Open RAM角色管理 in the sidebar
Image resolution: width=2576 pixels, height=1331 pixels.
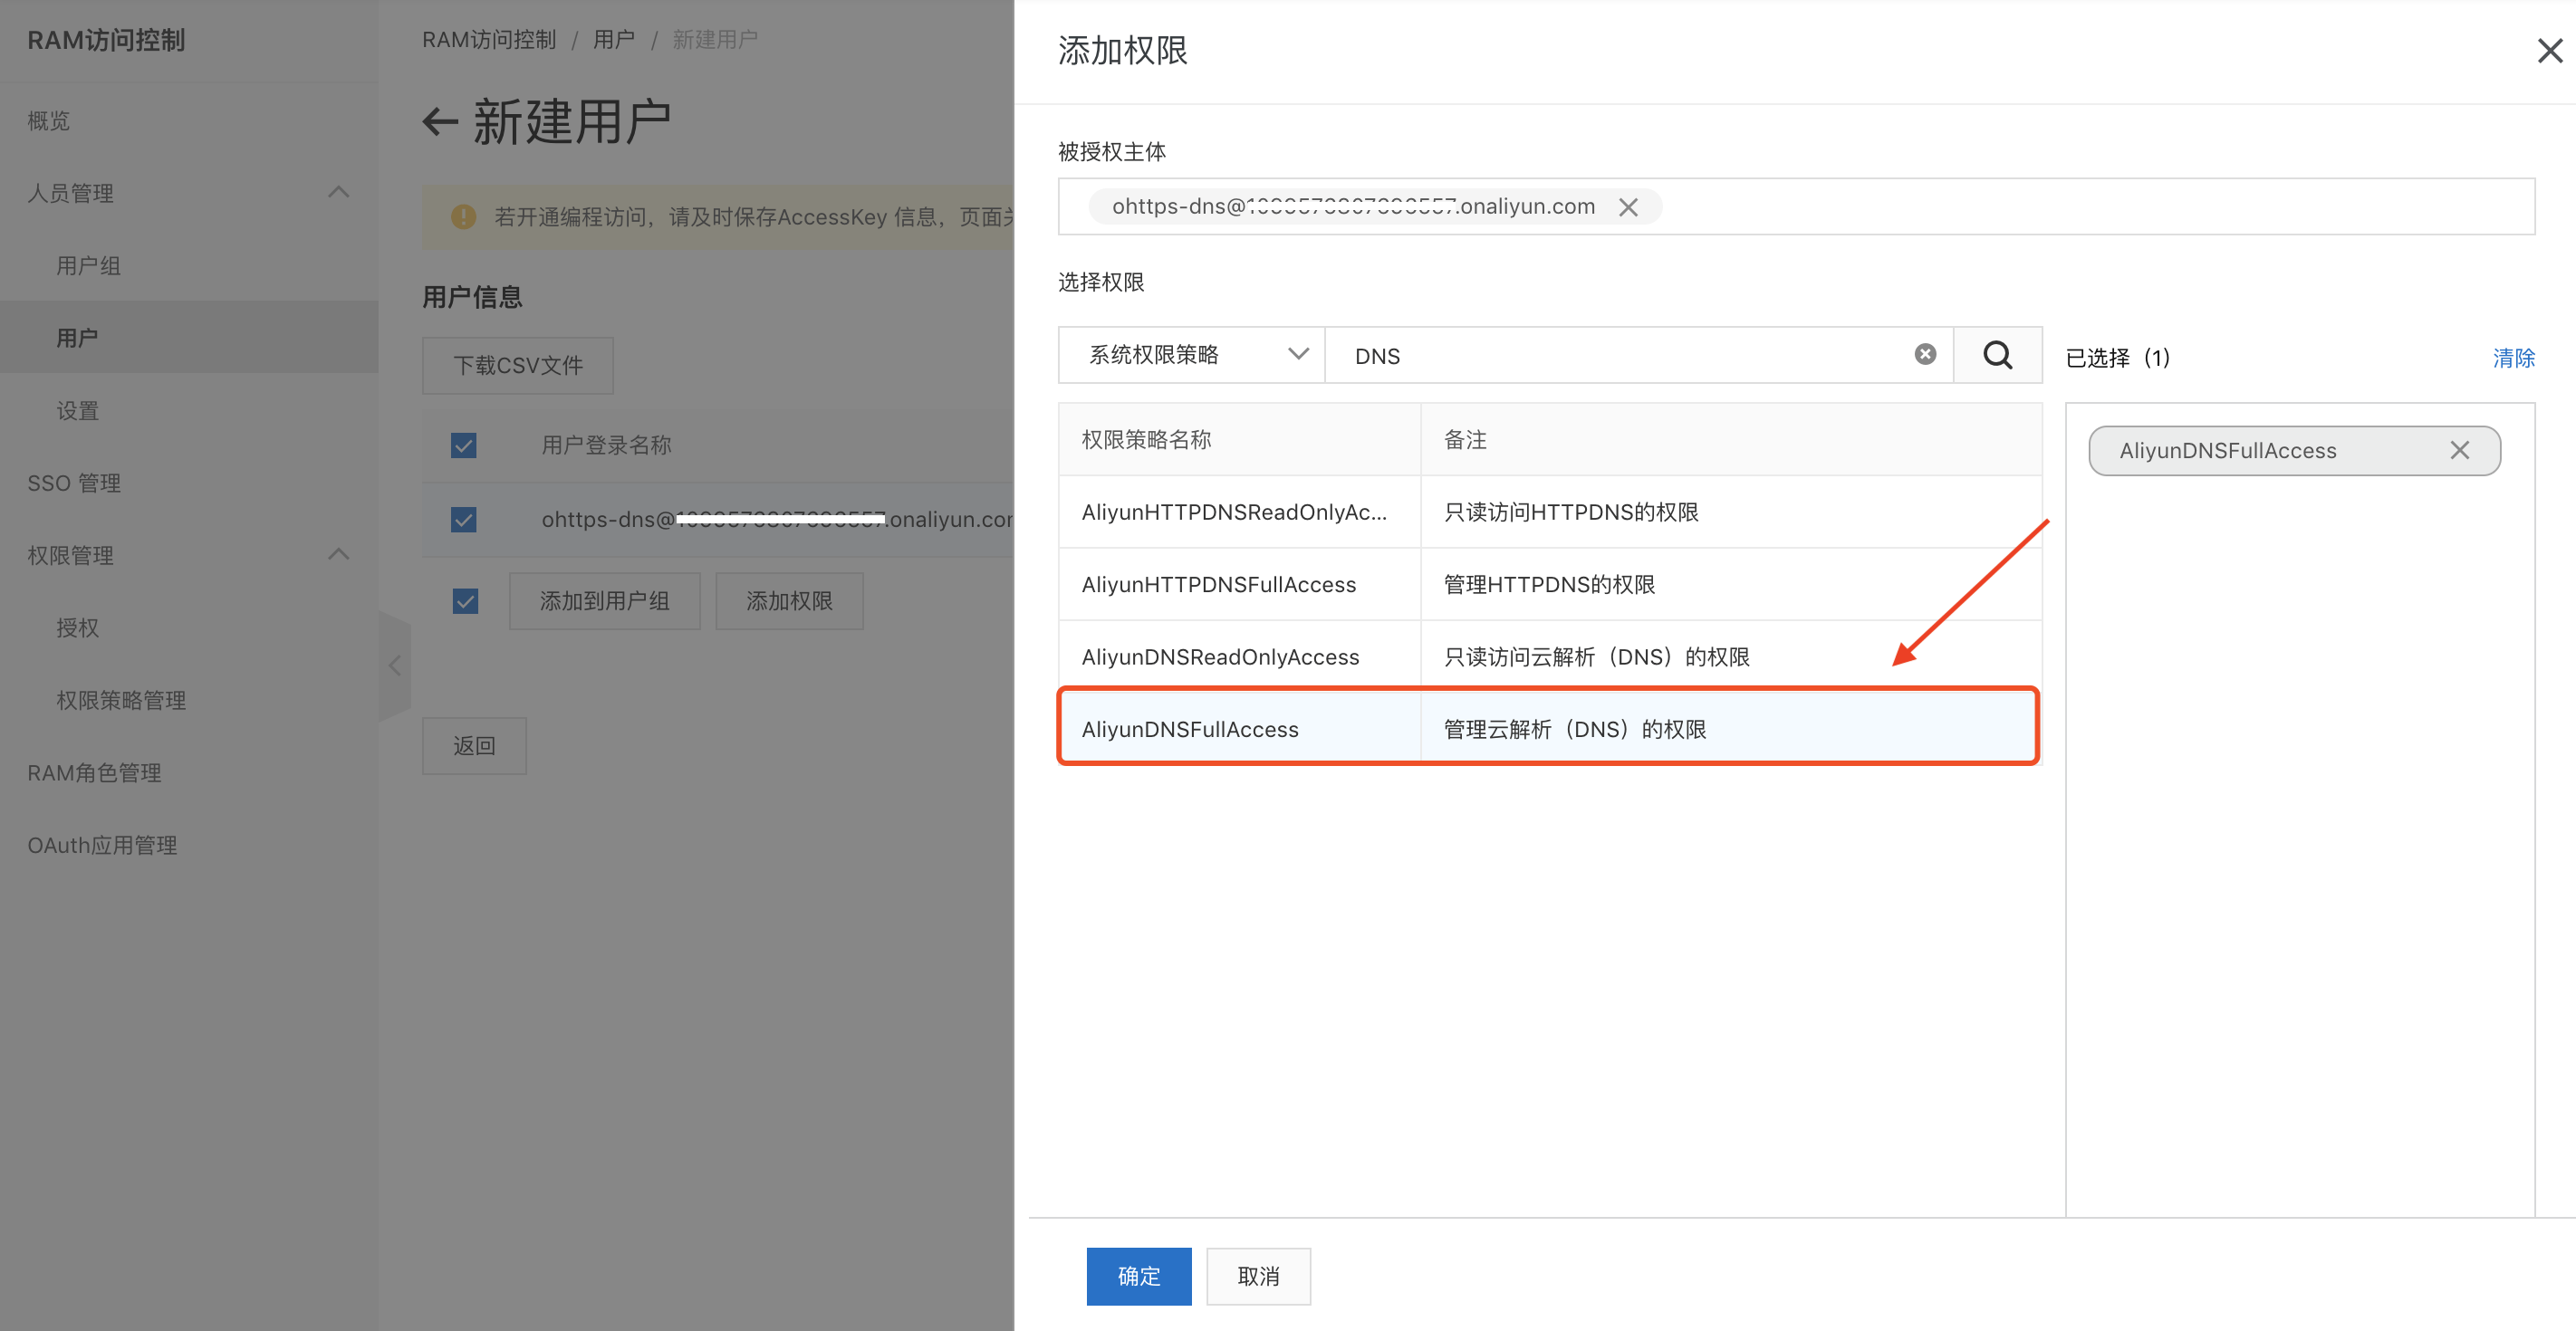pyautogui.click(x=94, y=773)
